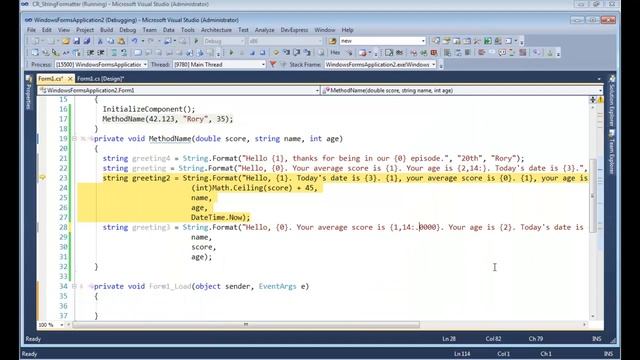Click the red flag threads icon

(273, 64)
